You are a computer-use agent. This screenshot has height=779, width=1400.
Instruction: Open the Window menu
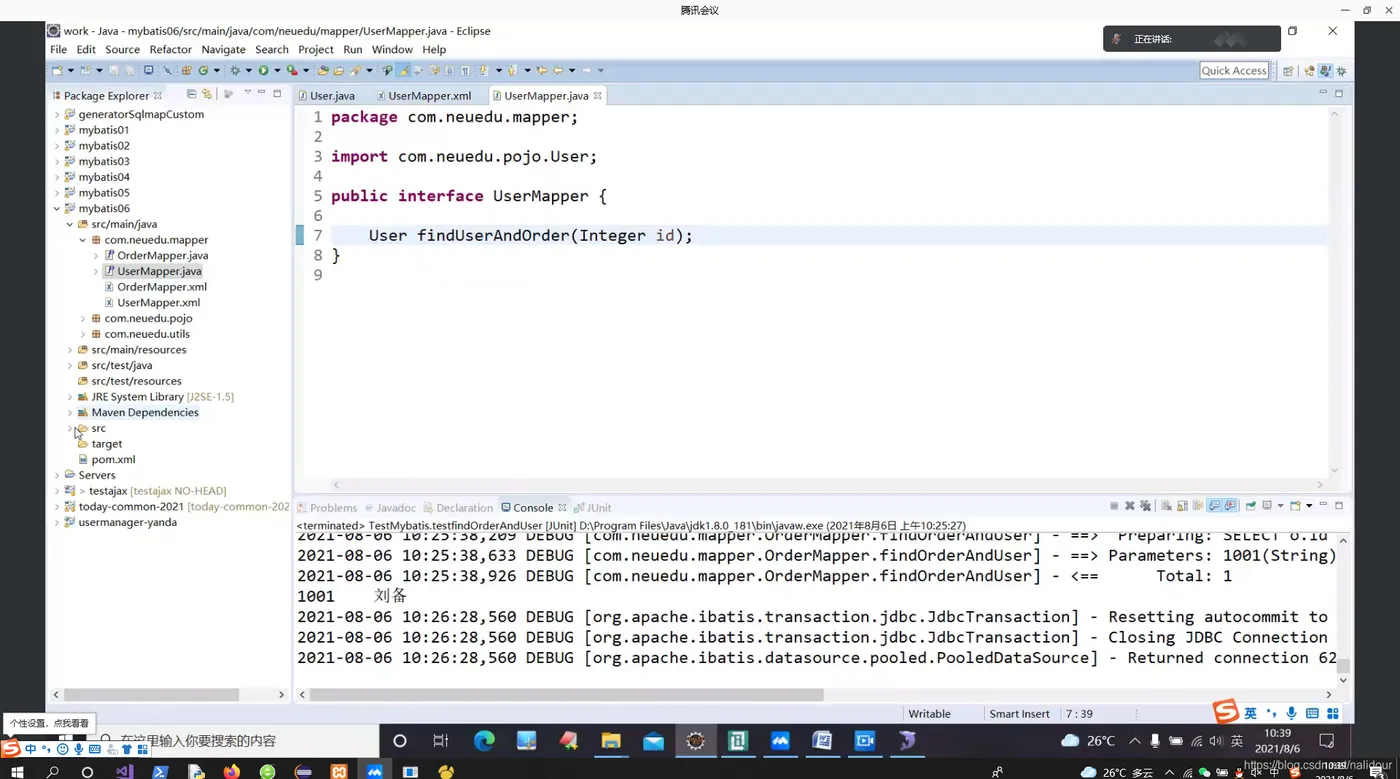(x=392, y=49)
